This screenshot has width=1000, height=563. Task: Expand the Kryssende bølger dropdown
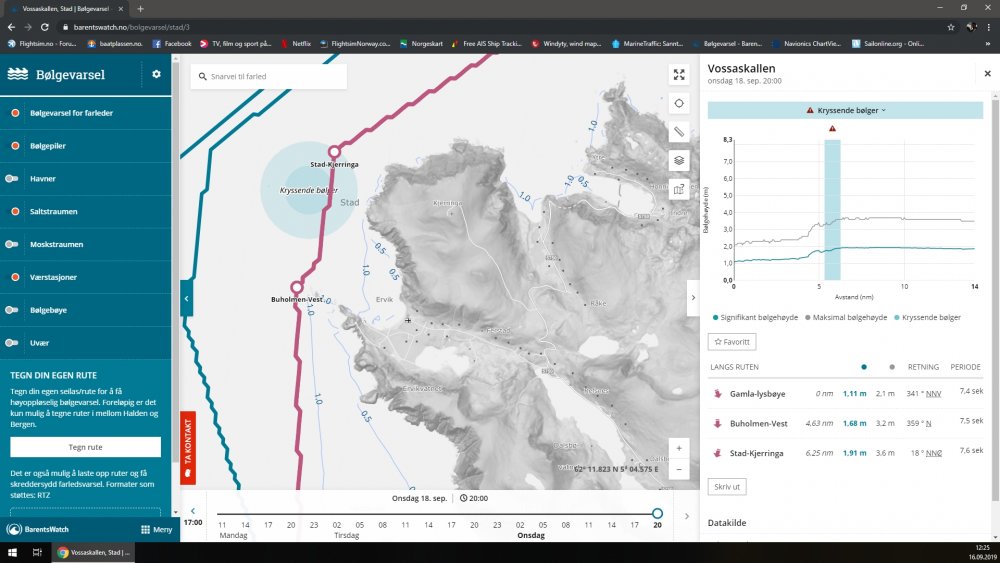click(845, 110)
